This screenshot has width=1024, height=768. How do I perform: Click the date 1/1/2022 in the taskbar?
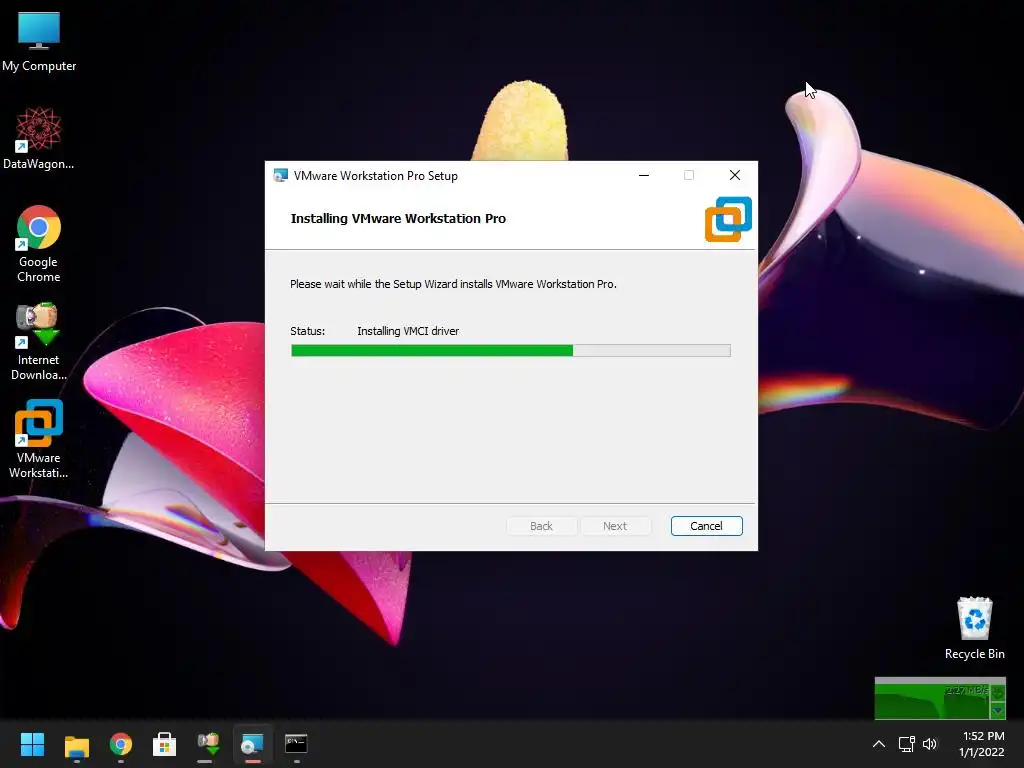pos(982,752)
